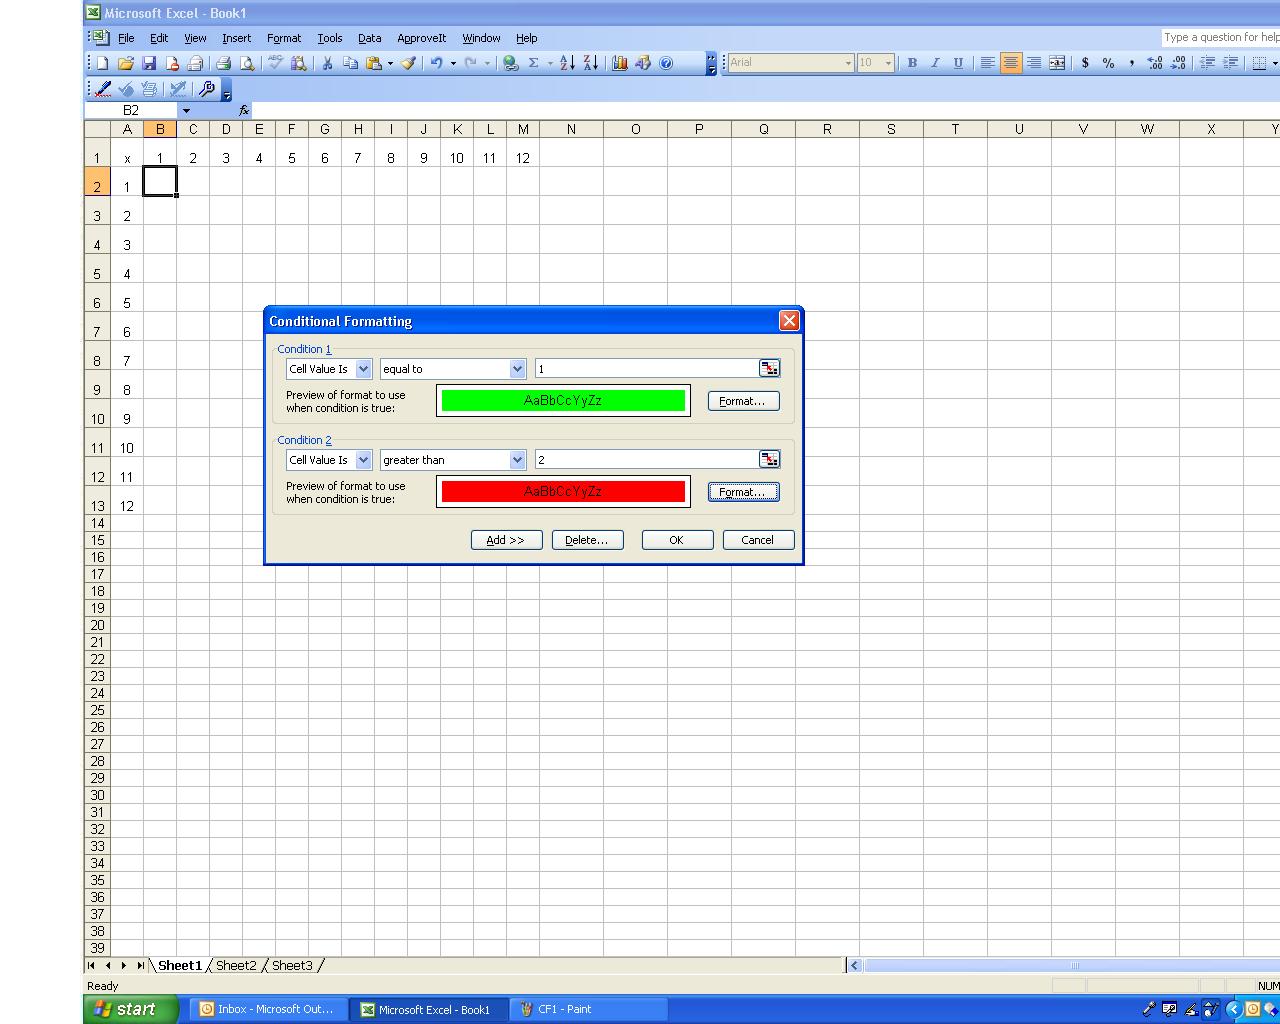Click Increase Indent icon
The width and height of the screenshot is (1280, 1024).
(1231, 63)
